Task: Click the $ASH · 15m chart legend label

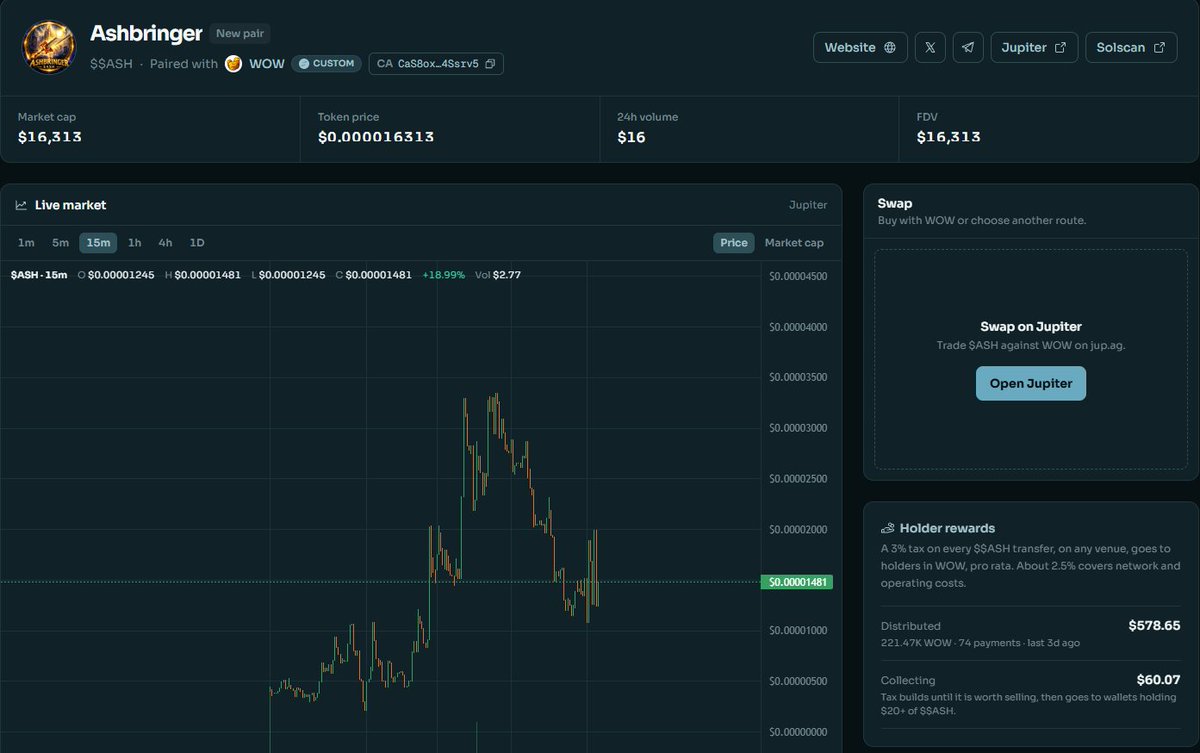Action: point(39,274)
